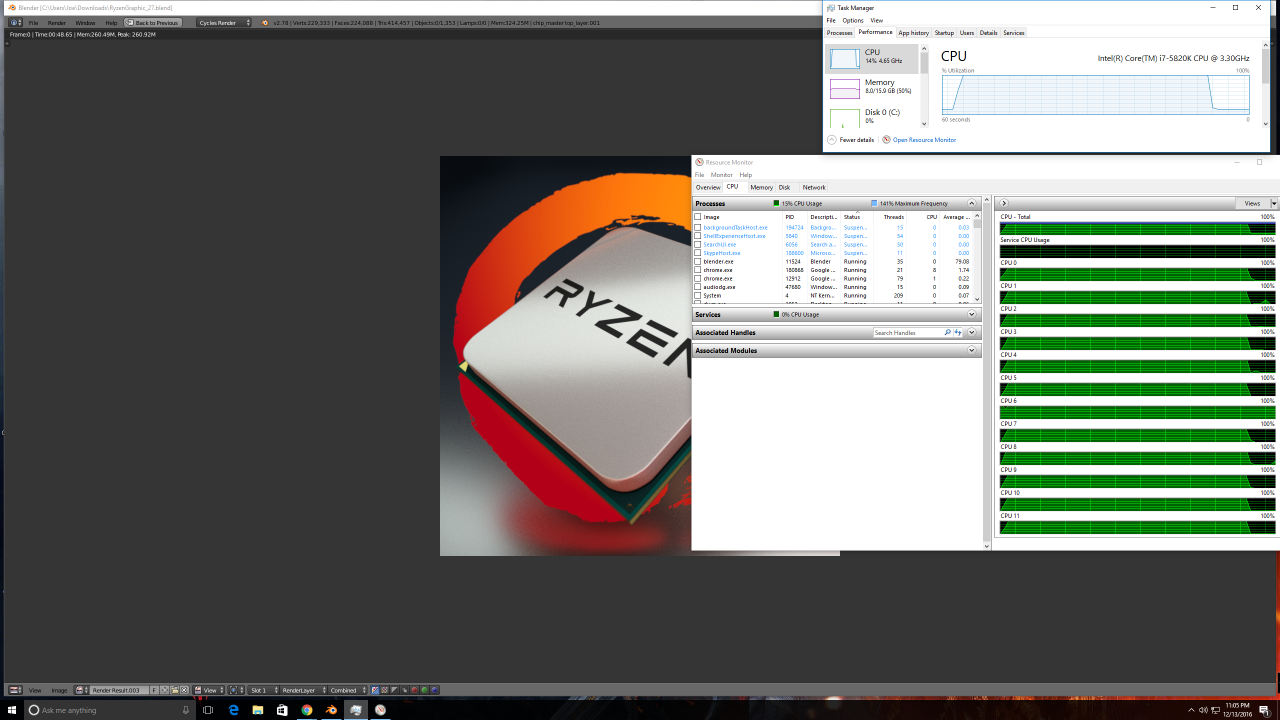Viewport: 1280px width, 720px height.
Task: Click the image browse icon beside Render Result
Action: [82, 690]
